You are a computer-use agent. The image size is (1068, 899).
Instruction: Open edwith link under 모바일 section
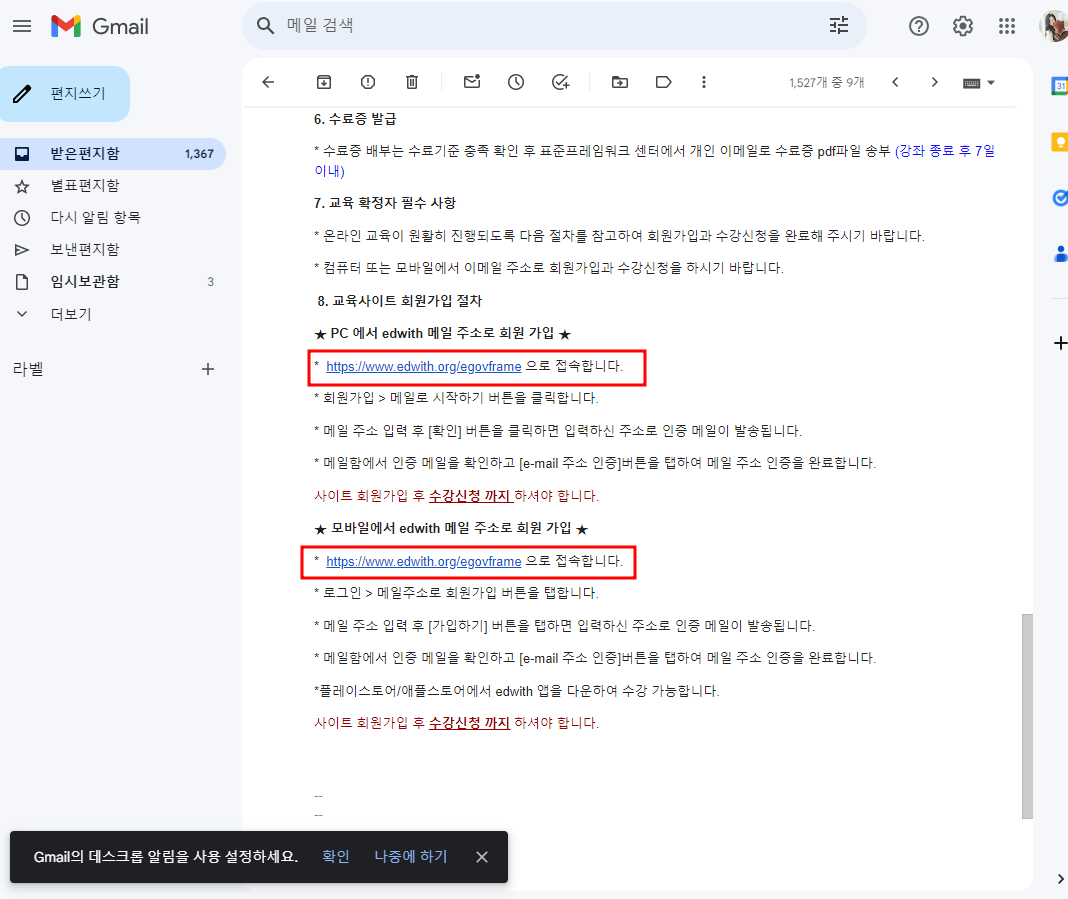coord(424,561)
